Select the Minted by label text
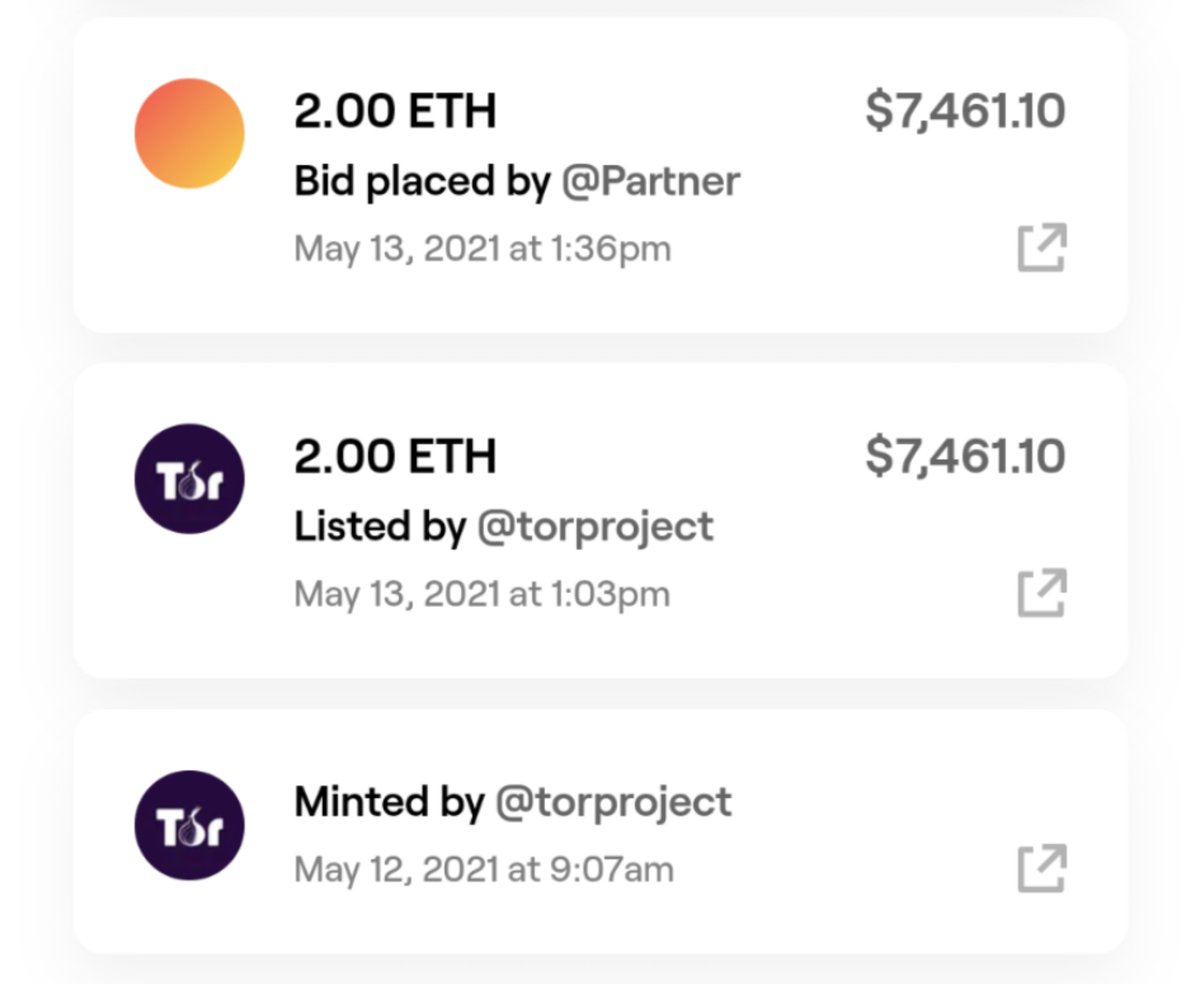Screen dimensions: 1200x984 click(x=389, y=802)
